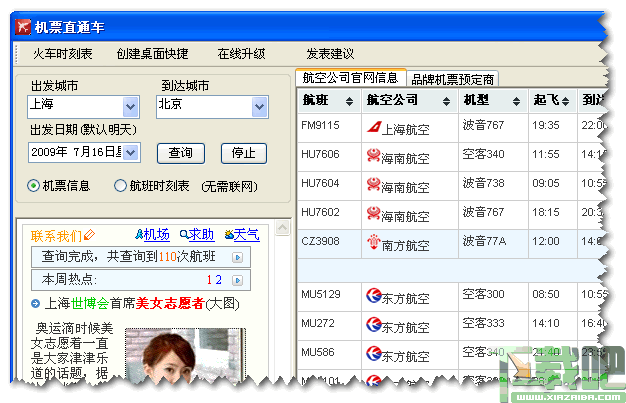
Task: Select the 机票信息 radio button
Action: click(33, 186)
